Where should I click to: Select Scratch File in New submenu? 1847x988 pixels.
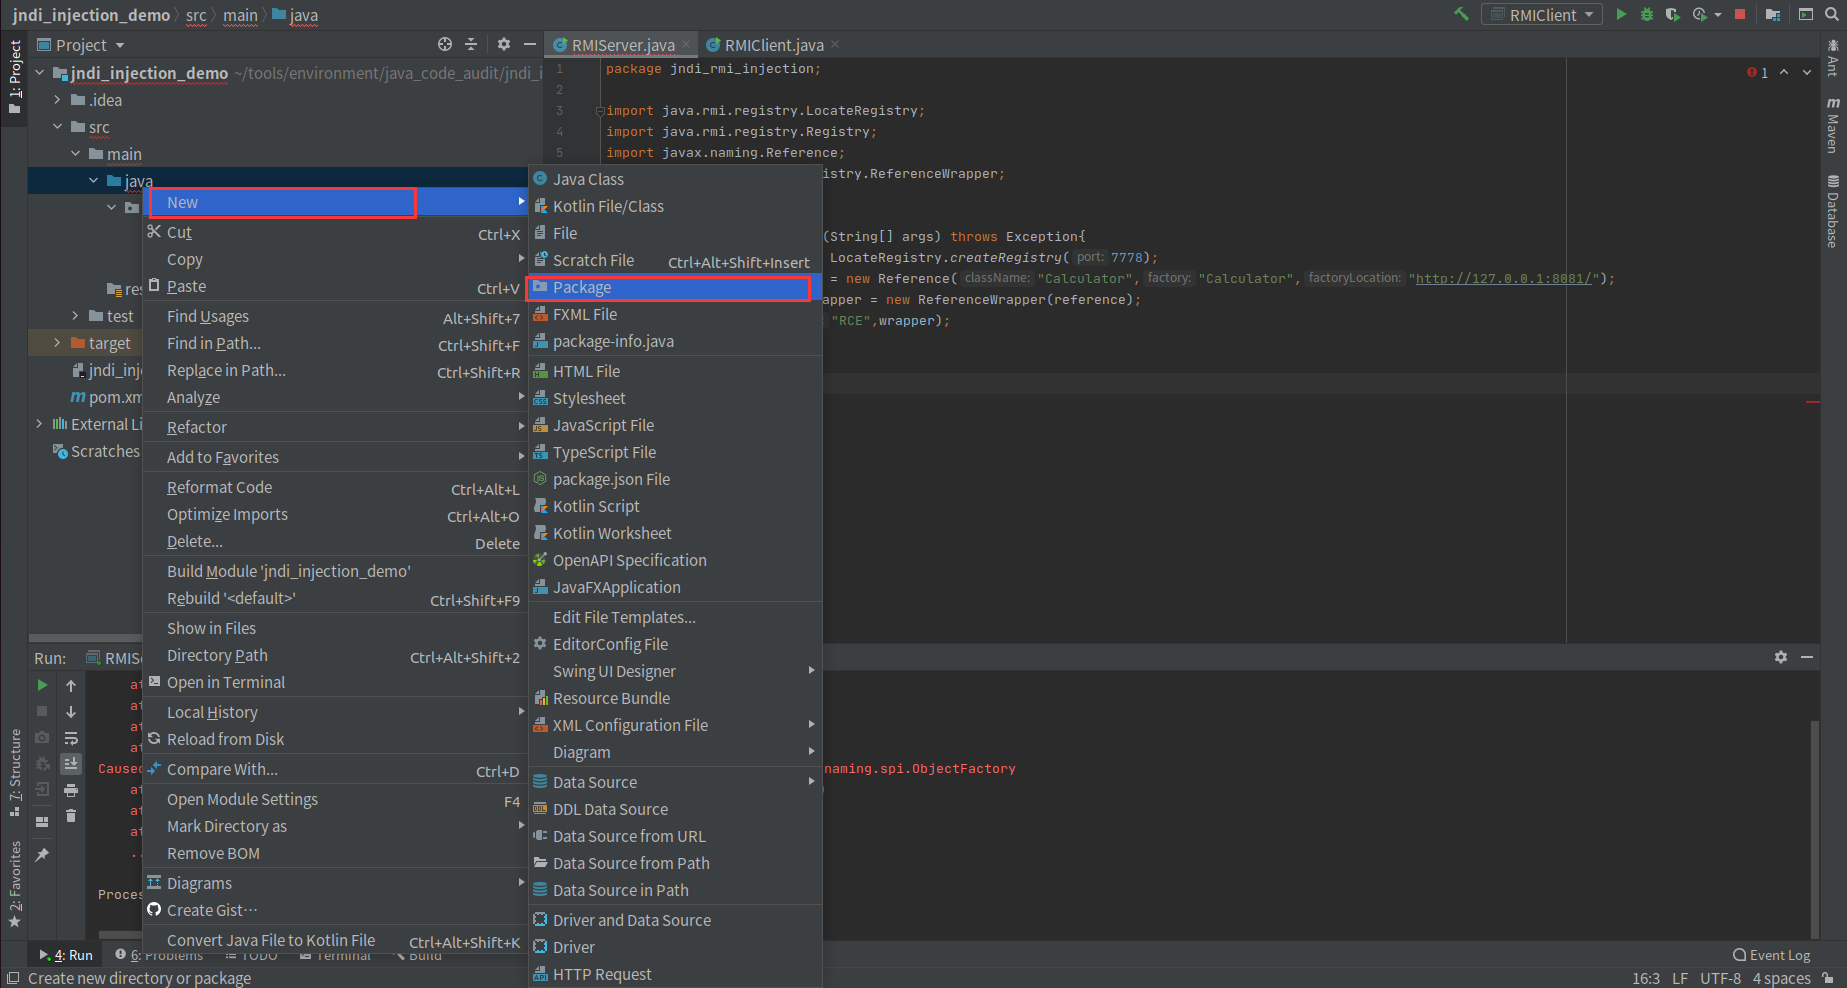tap(675, 260)
